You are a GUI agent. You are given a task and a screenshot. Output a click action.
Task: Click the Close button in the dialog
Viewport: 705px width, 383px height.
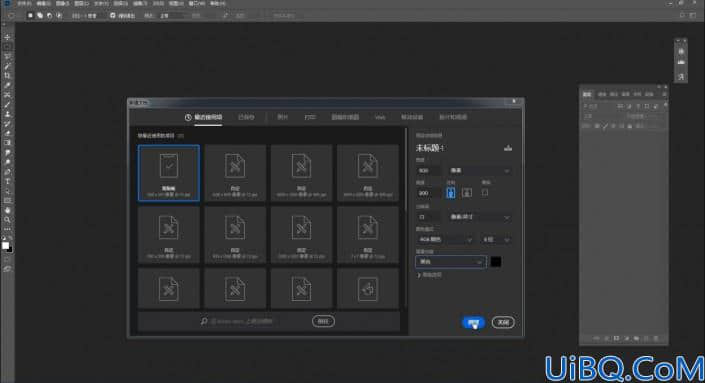click(503, 322)
